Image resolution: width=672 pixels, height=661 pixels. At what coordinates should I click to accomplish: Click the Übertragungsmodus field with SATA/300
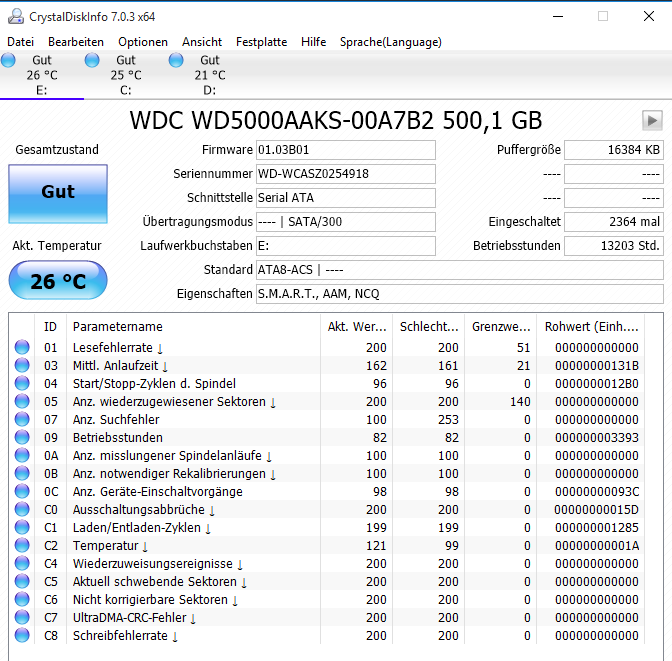346,222
